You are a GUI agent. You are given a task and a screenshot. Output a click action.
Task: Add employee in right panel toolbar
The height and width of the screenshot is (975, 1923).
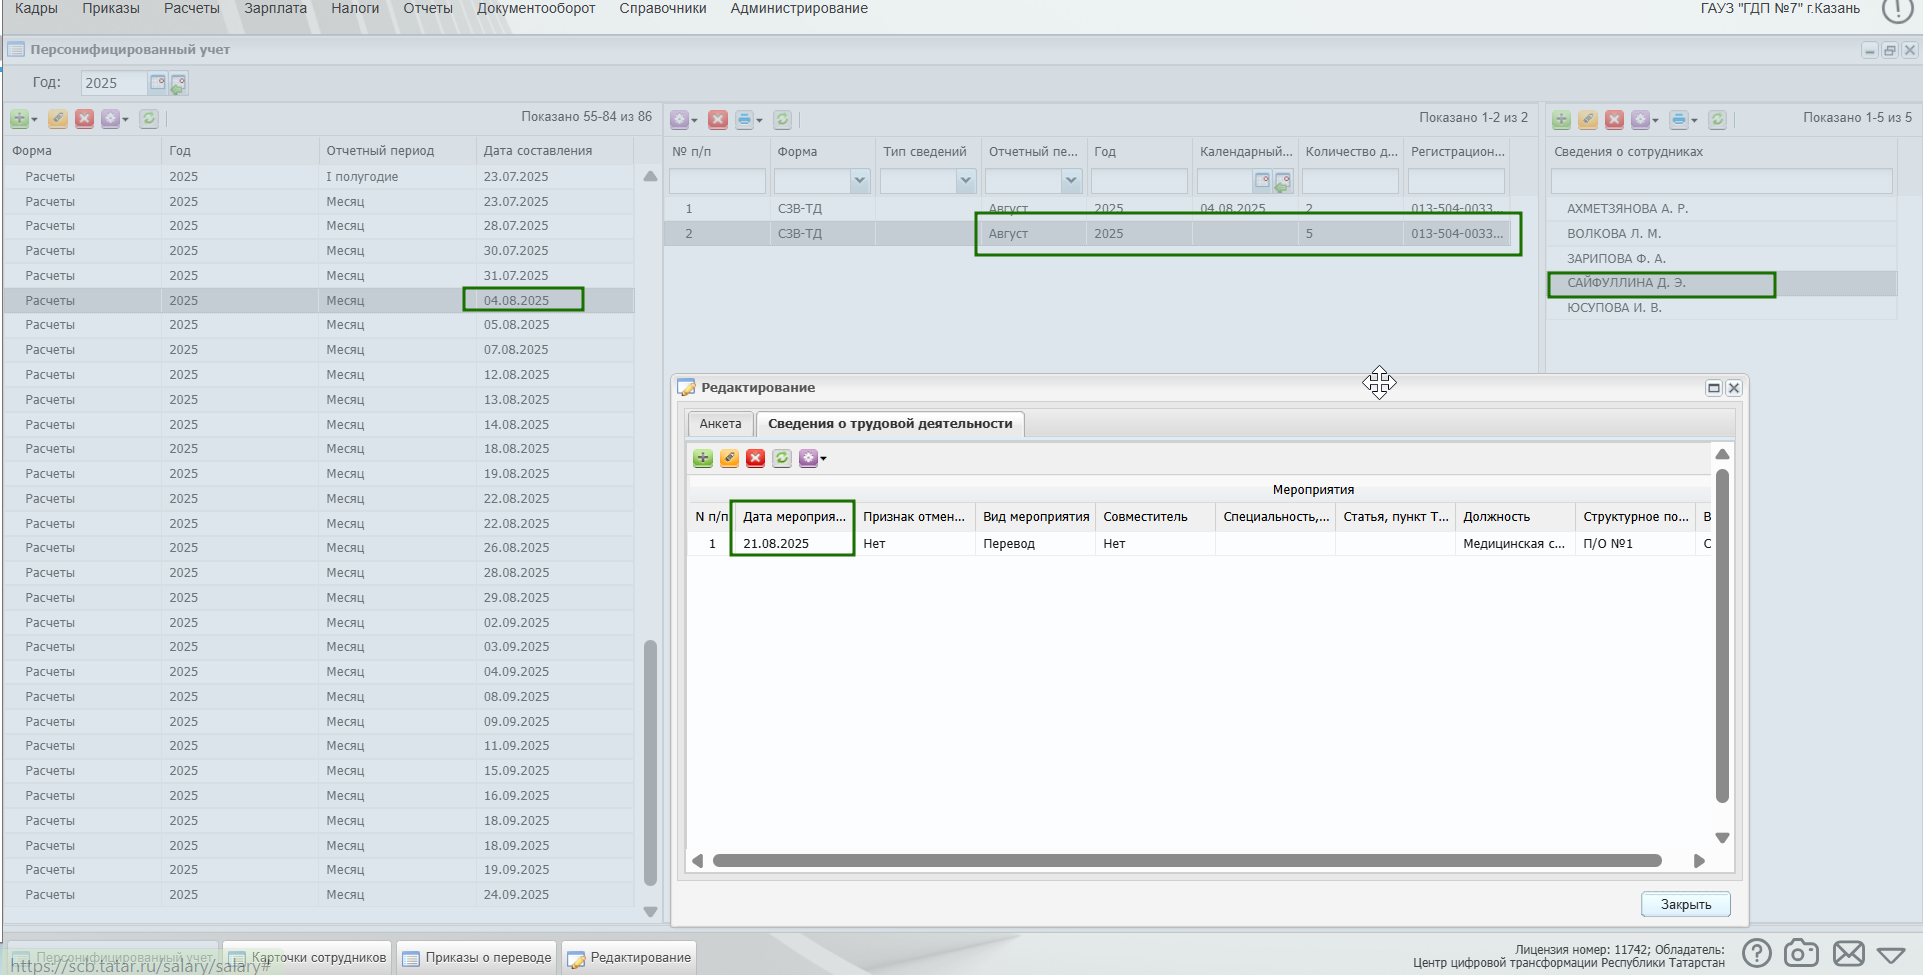click(x=1561, y=120)
